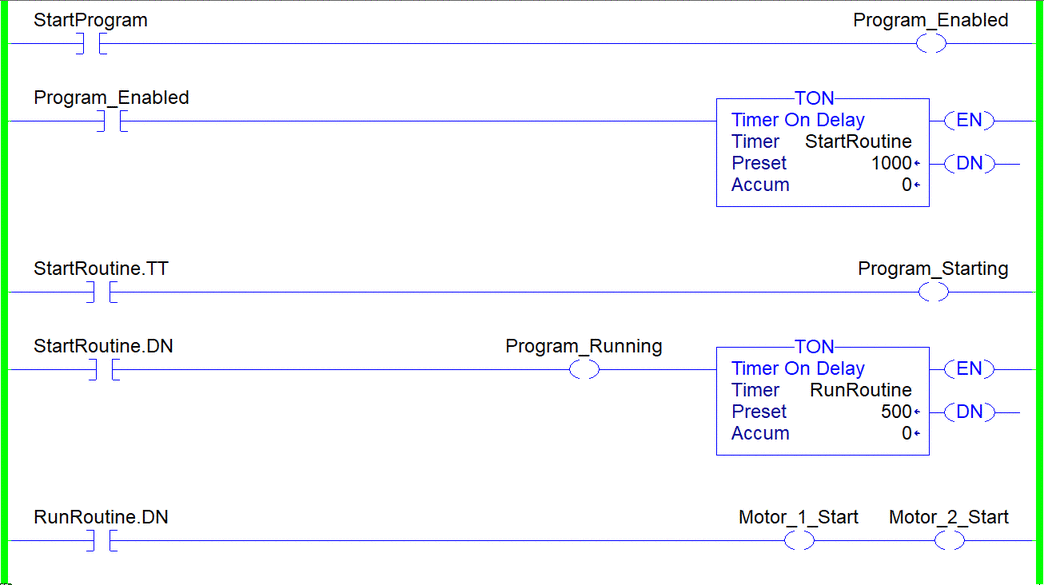Screen dimensions: 1044x585
Task: Click the DN output of StartRoutine timer
Action: (969, 163)
